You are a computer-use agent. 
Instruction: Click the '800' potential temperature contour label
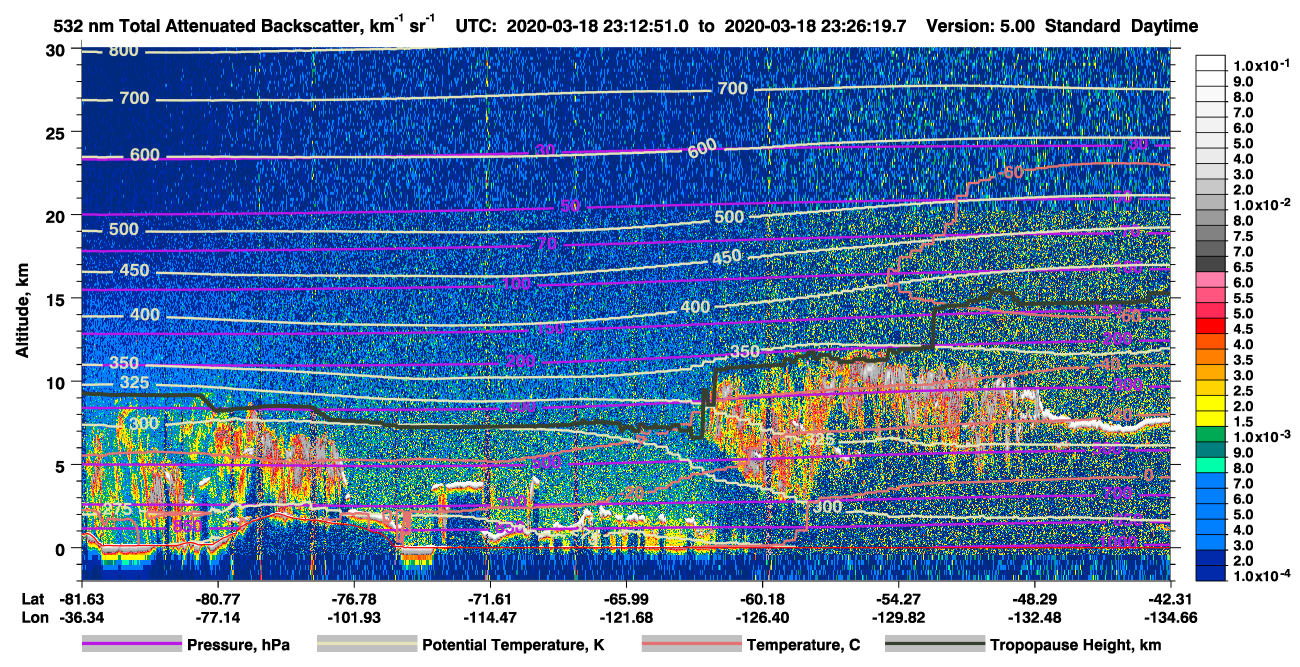[x=123, y=51]
